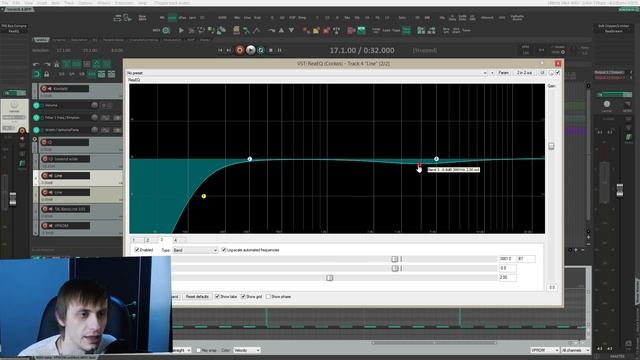This screenshot has height=360, width=640.
Task: Arm the selected Line track for recording
Action: 45,176
